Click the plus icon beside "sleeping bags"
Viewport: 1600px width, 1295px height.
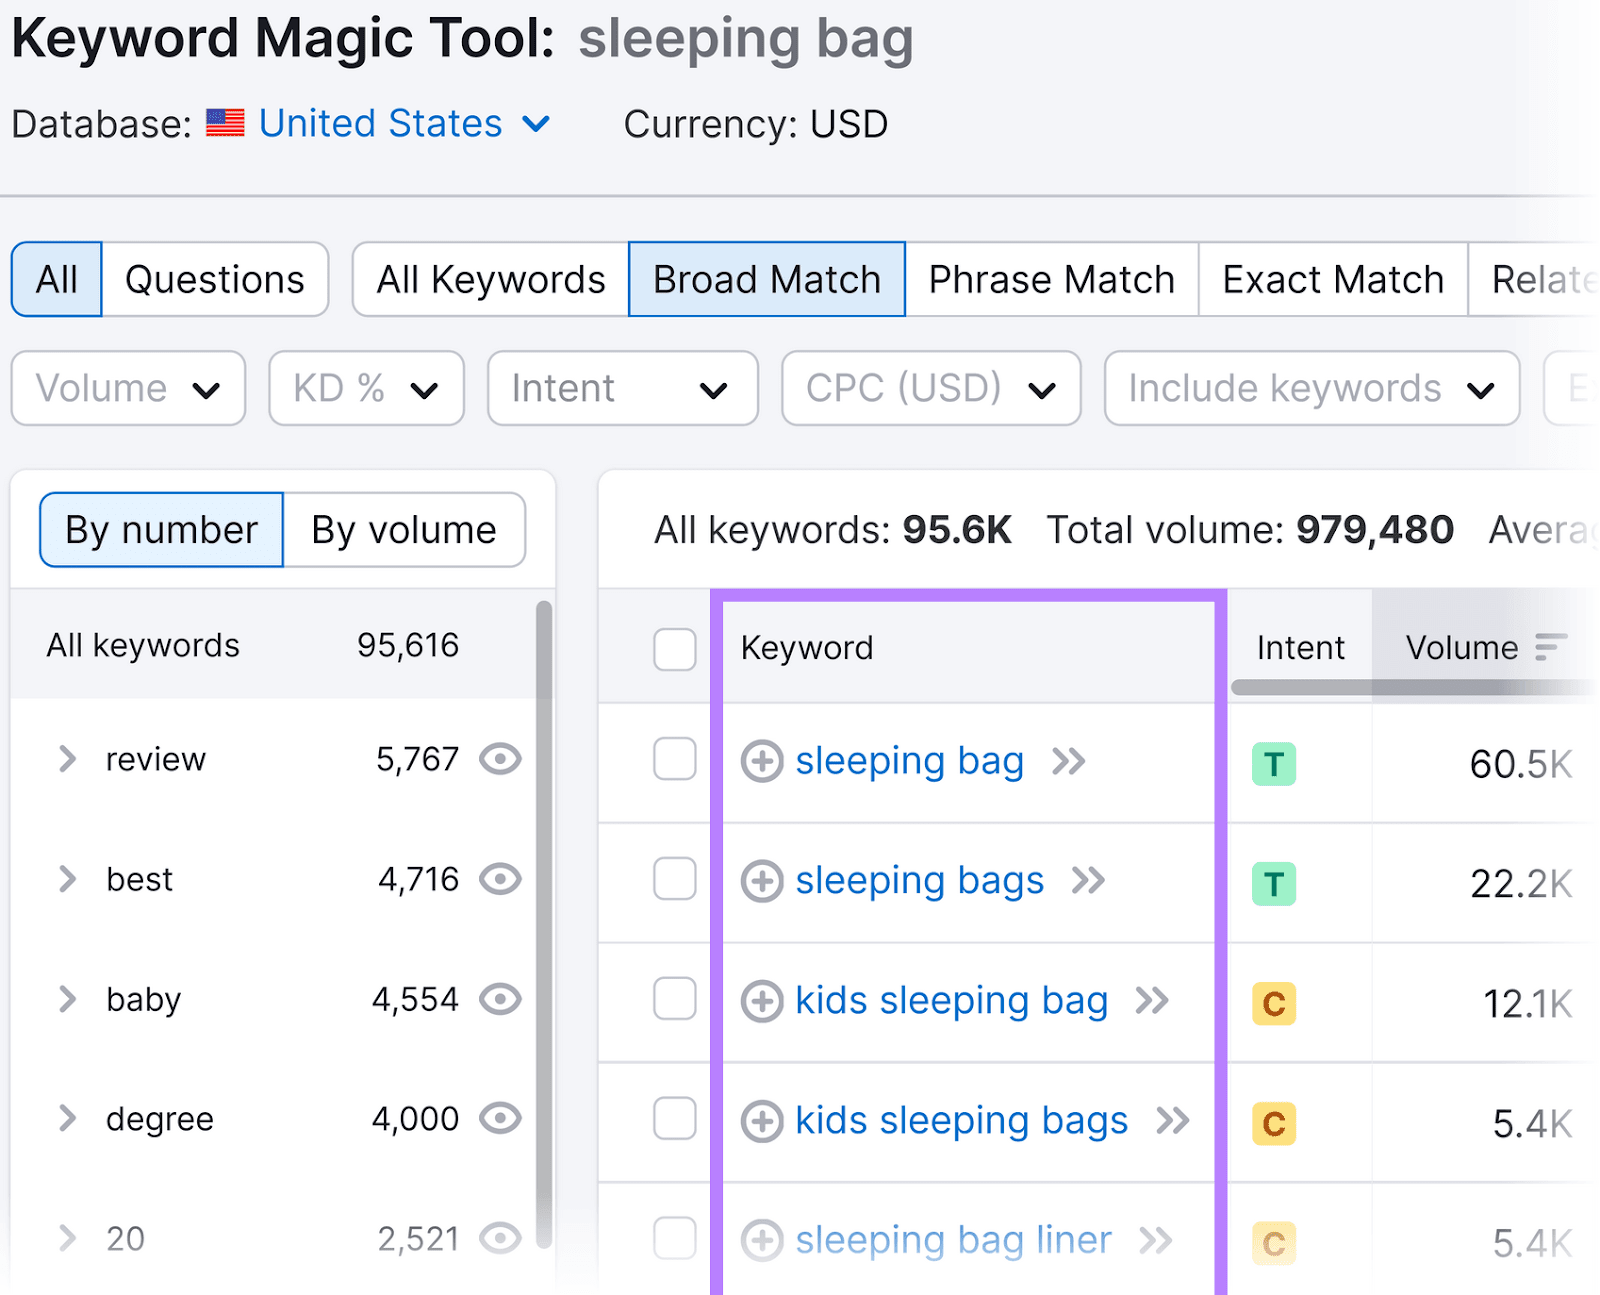click(x=762, y=881)
